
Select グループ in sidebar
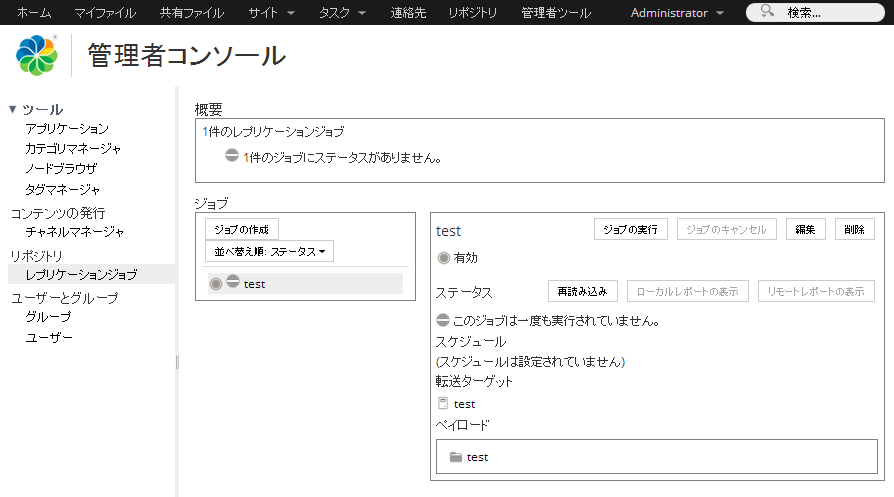(x=48, y=317)
